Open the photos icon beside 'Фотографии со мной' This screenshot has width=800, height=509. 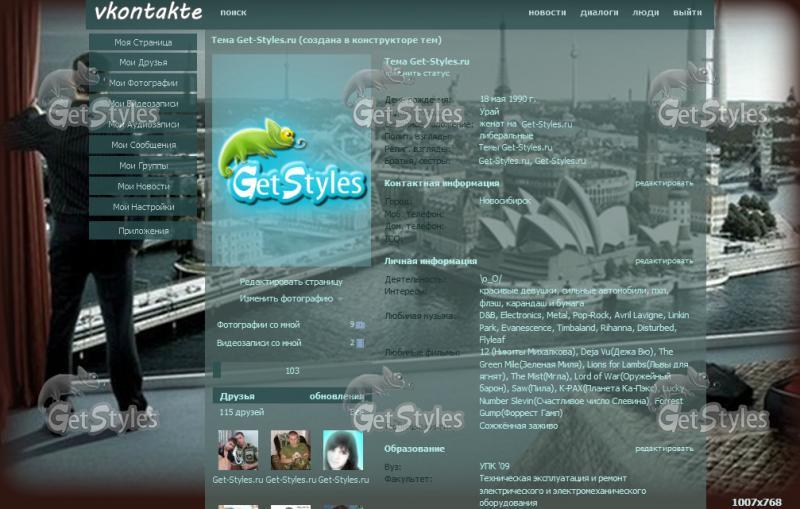coord(360,325)
